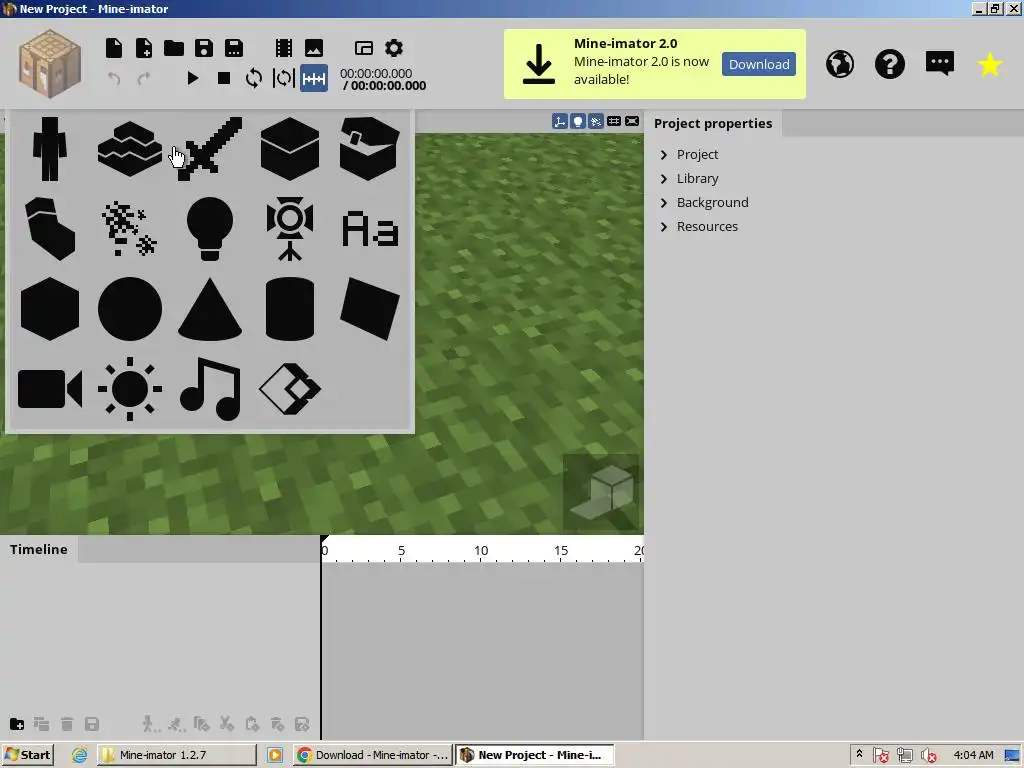
Task: Click the 10 mark on timeline ruler
Action: pyautogui.click(x=481, y=551)
